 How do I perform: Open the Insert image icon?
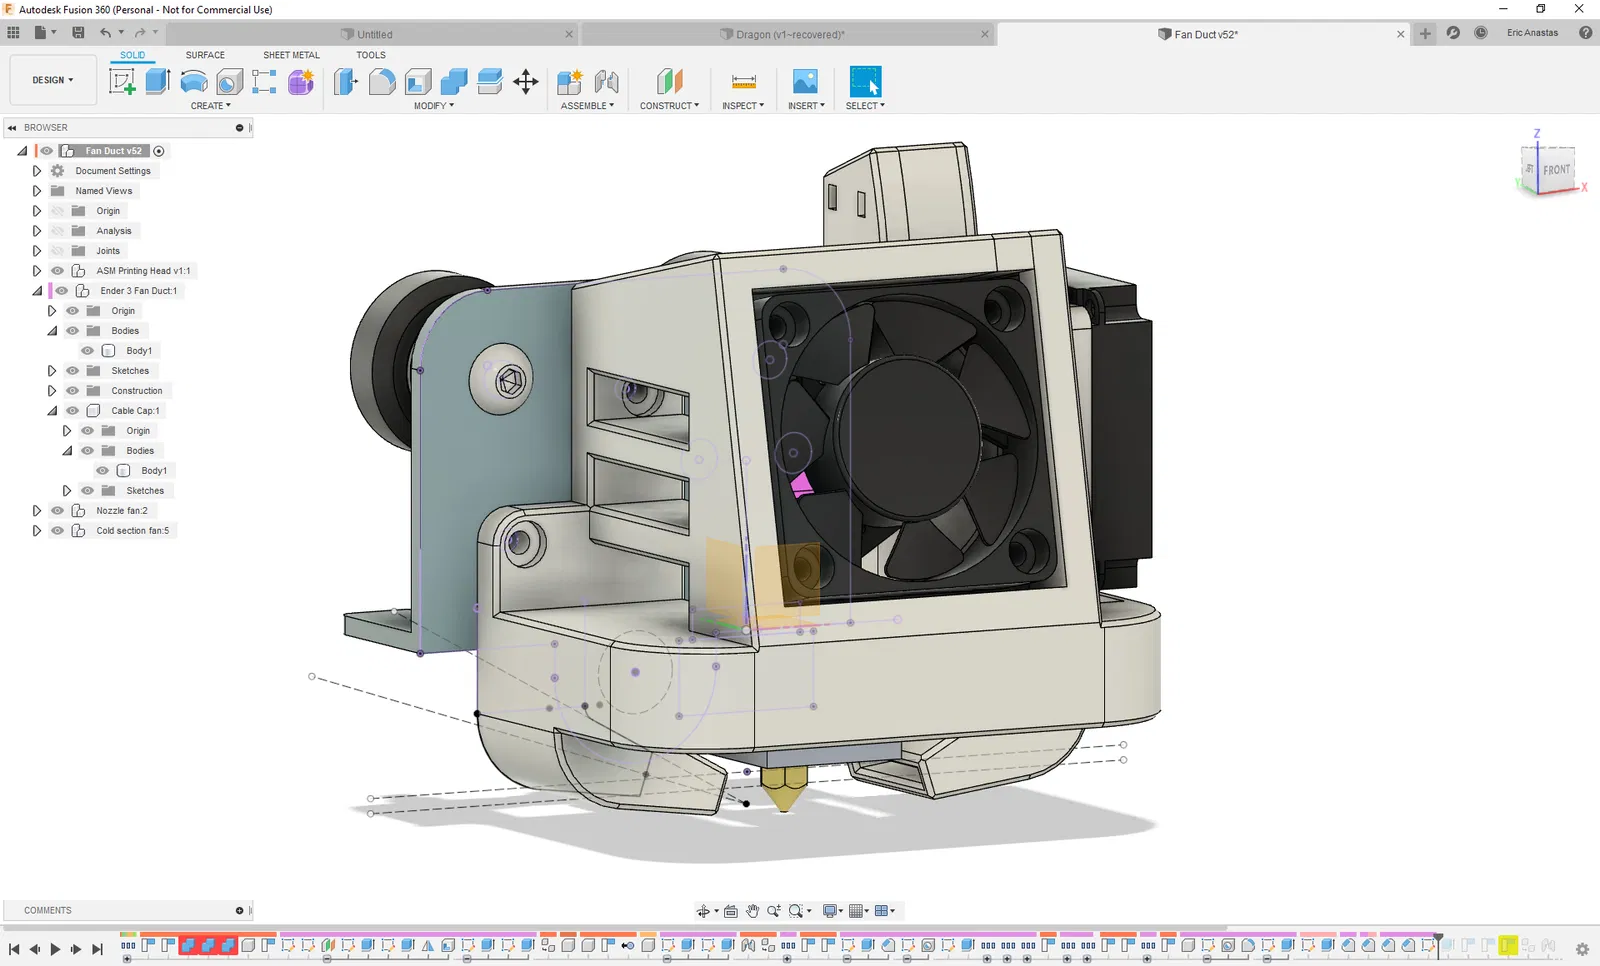click(805, 82)
